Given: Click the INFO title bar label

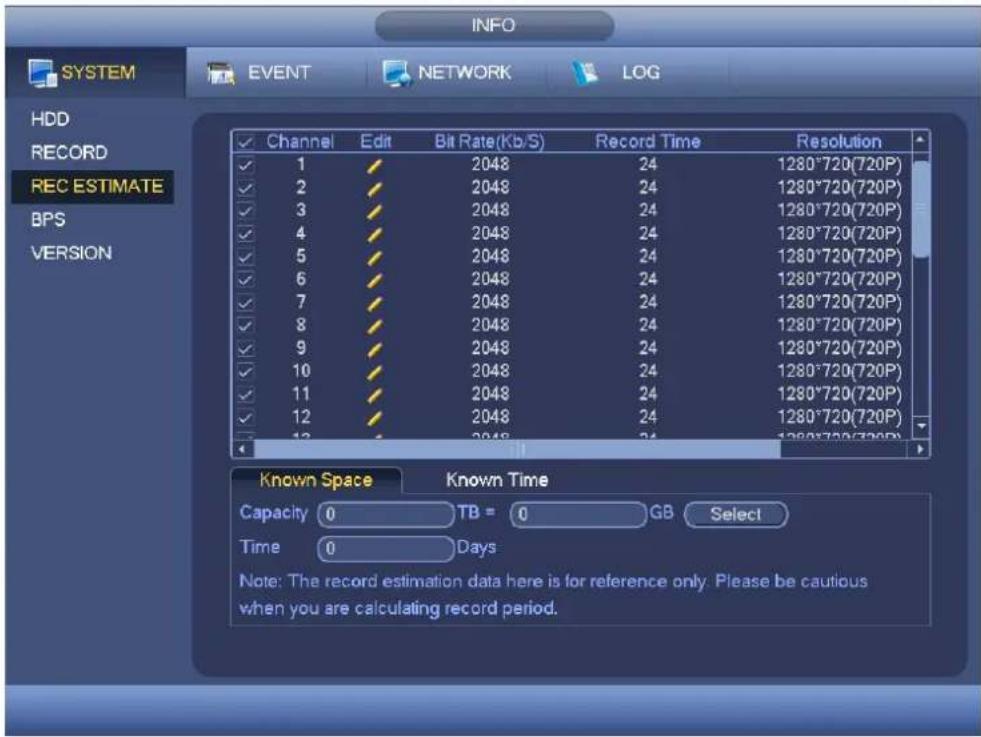Looking at the screenshot, I should (494, 26).
